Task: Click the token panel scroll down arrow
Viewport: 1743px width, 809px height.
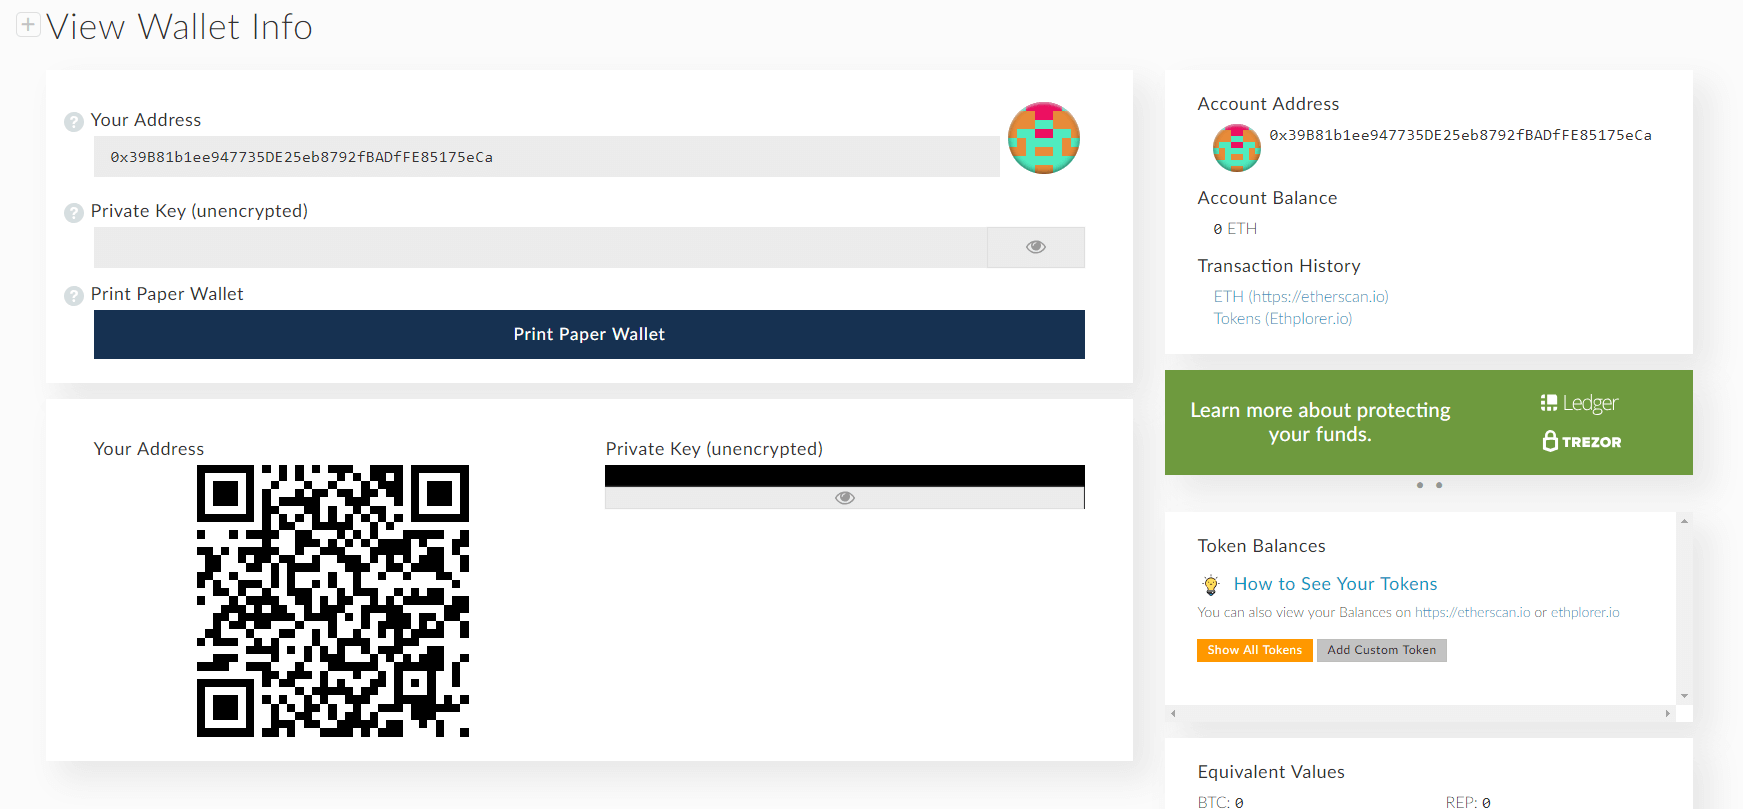Action: tap(1684, 696)
